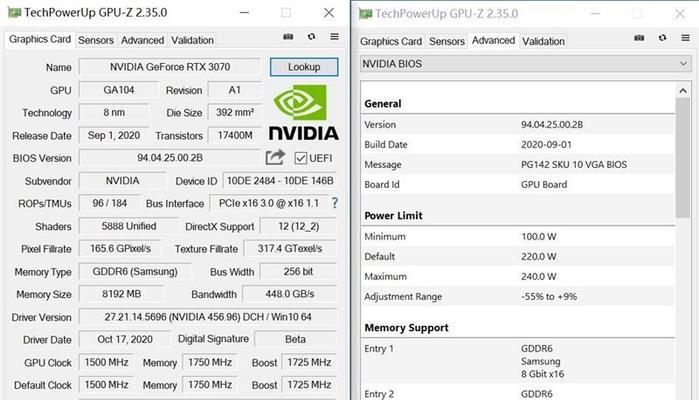Click the scrollbar up arrow in Advanced panel
699x400 pixels.
[x=683, y=91]
